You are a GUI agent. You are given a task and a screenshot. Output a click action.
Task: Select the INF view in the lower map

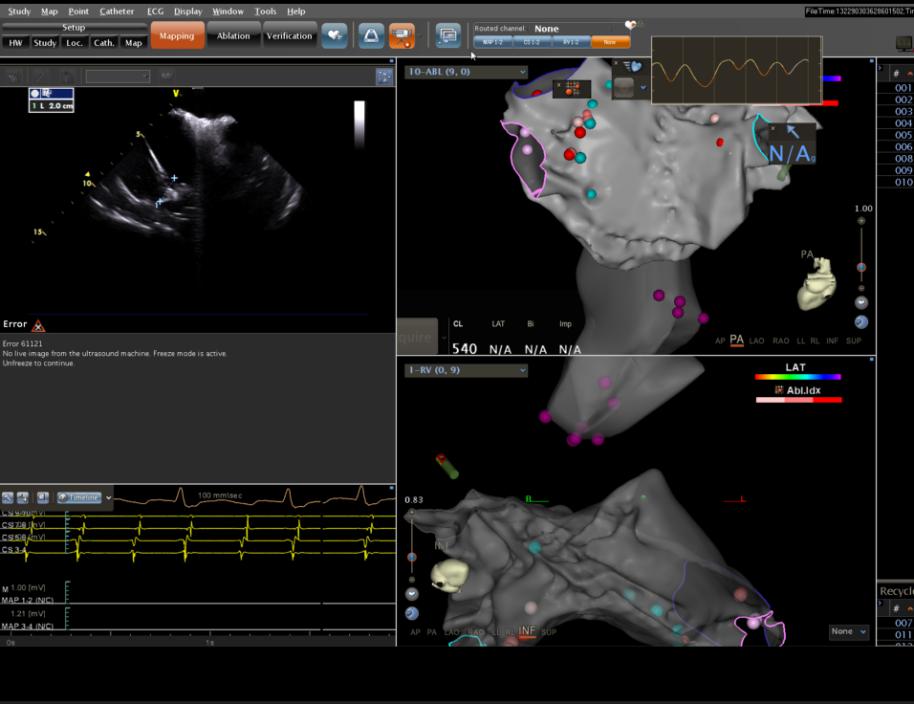tap(527, 632)
